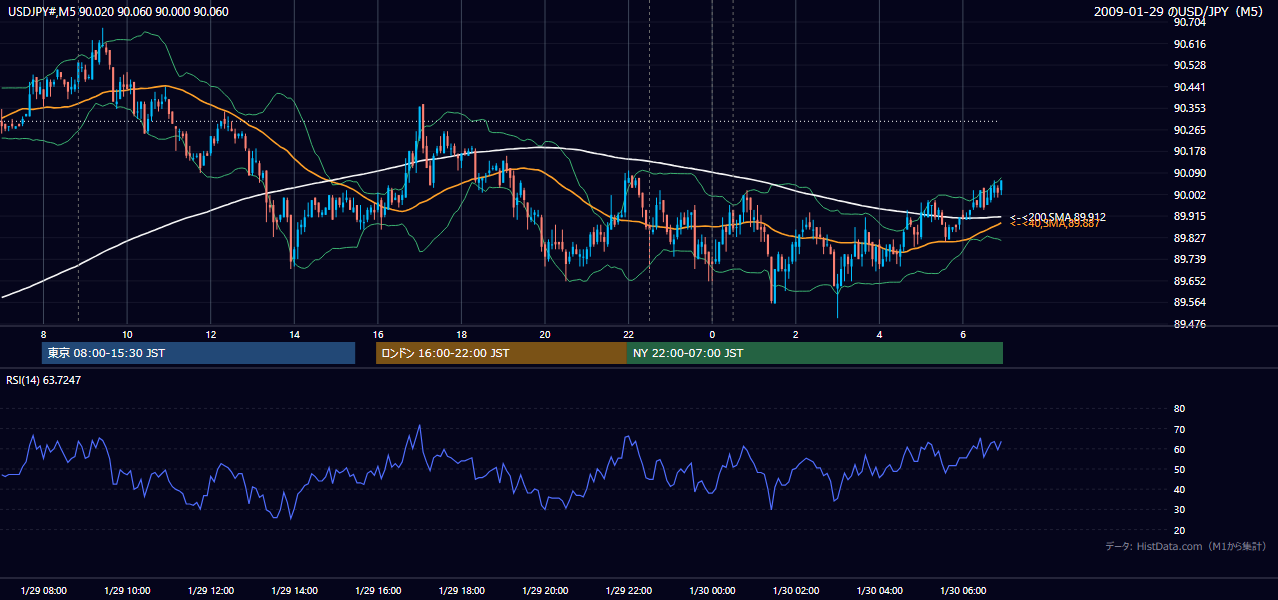The width and height of the screenshot is (1278, 600).
Task: Click price axis value 90.178
Action: click(1190, 151)
